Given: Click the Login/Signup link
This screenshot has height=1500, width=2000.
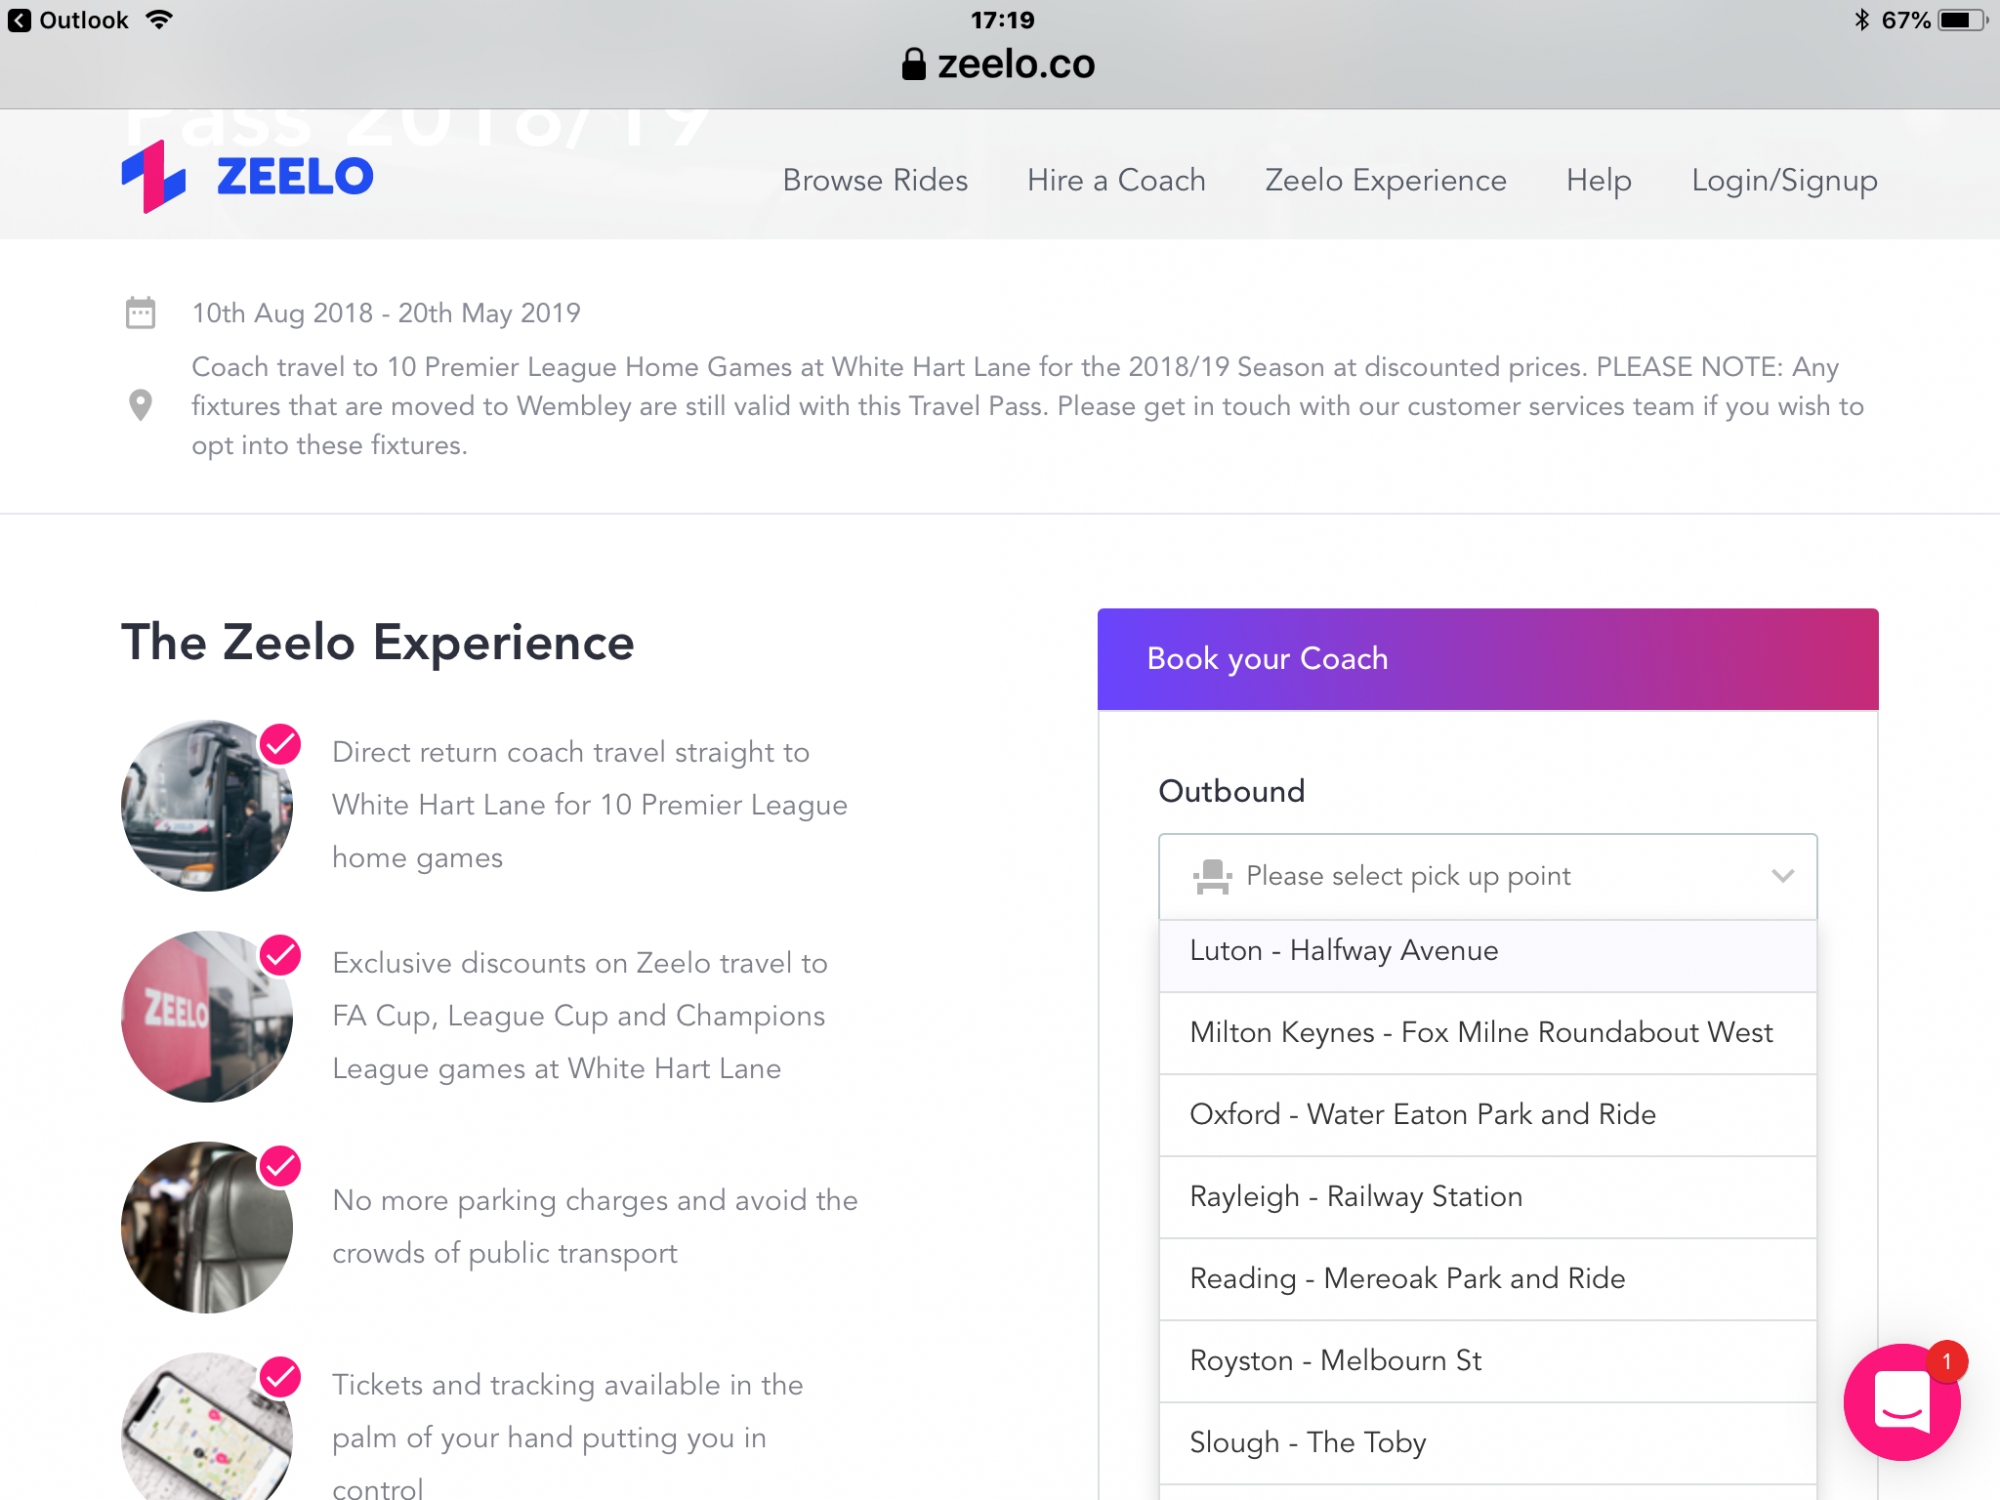Looking at the screenshot, I should 1784,181.
